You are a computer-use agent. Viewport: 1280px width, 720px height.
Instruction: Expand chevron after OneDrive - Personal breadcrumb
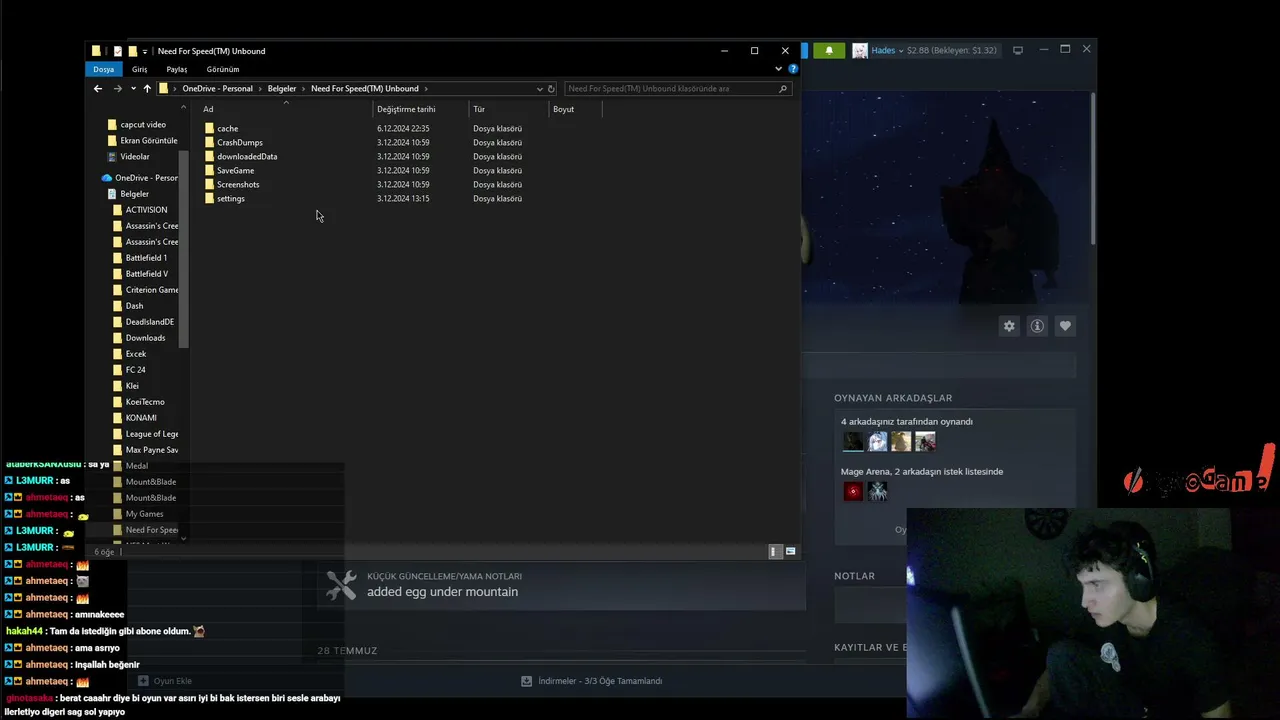tap(260, 89)
